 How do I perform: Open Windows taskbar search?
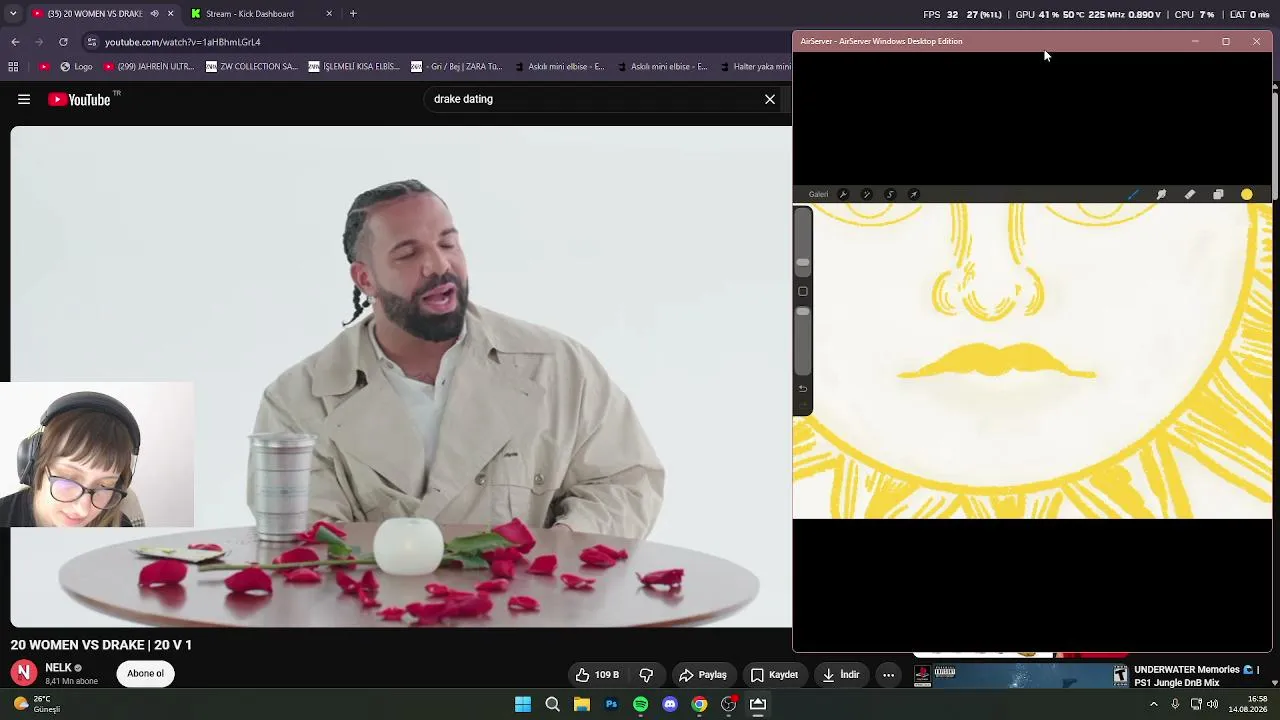pos(552,704)
